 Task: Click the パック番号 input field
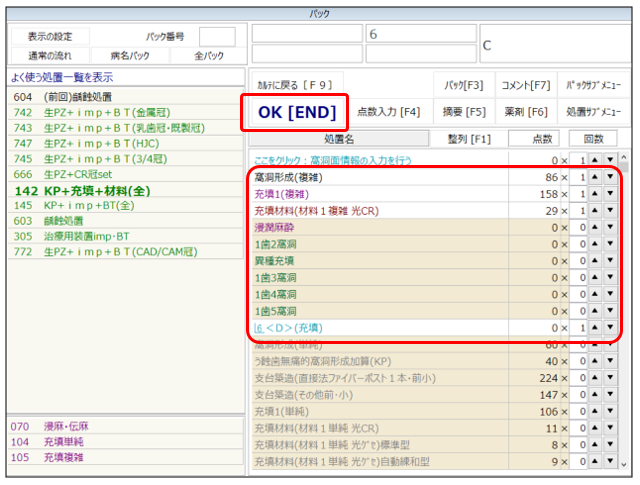(x=217, y=37)
